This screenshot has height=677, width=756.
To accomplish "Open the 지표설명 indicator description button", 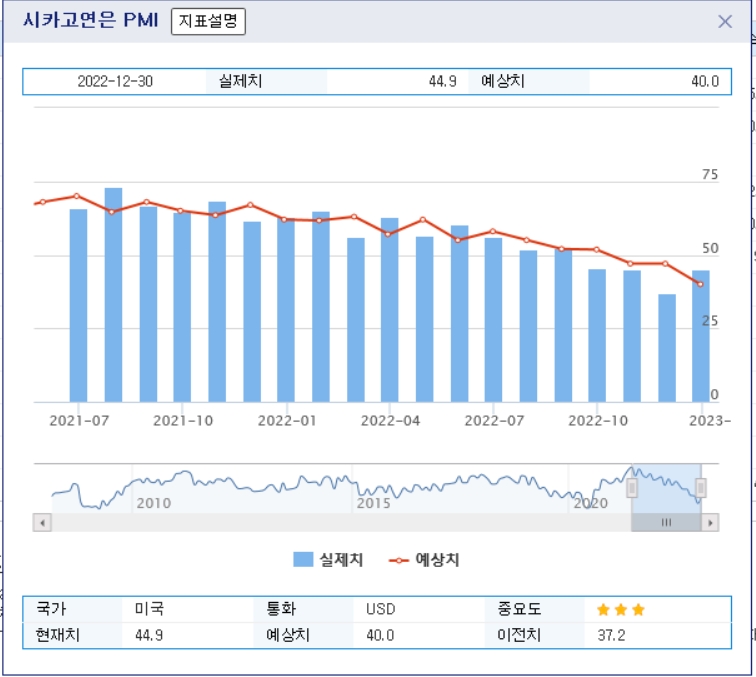I will [x=208, y=21].
